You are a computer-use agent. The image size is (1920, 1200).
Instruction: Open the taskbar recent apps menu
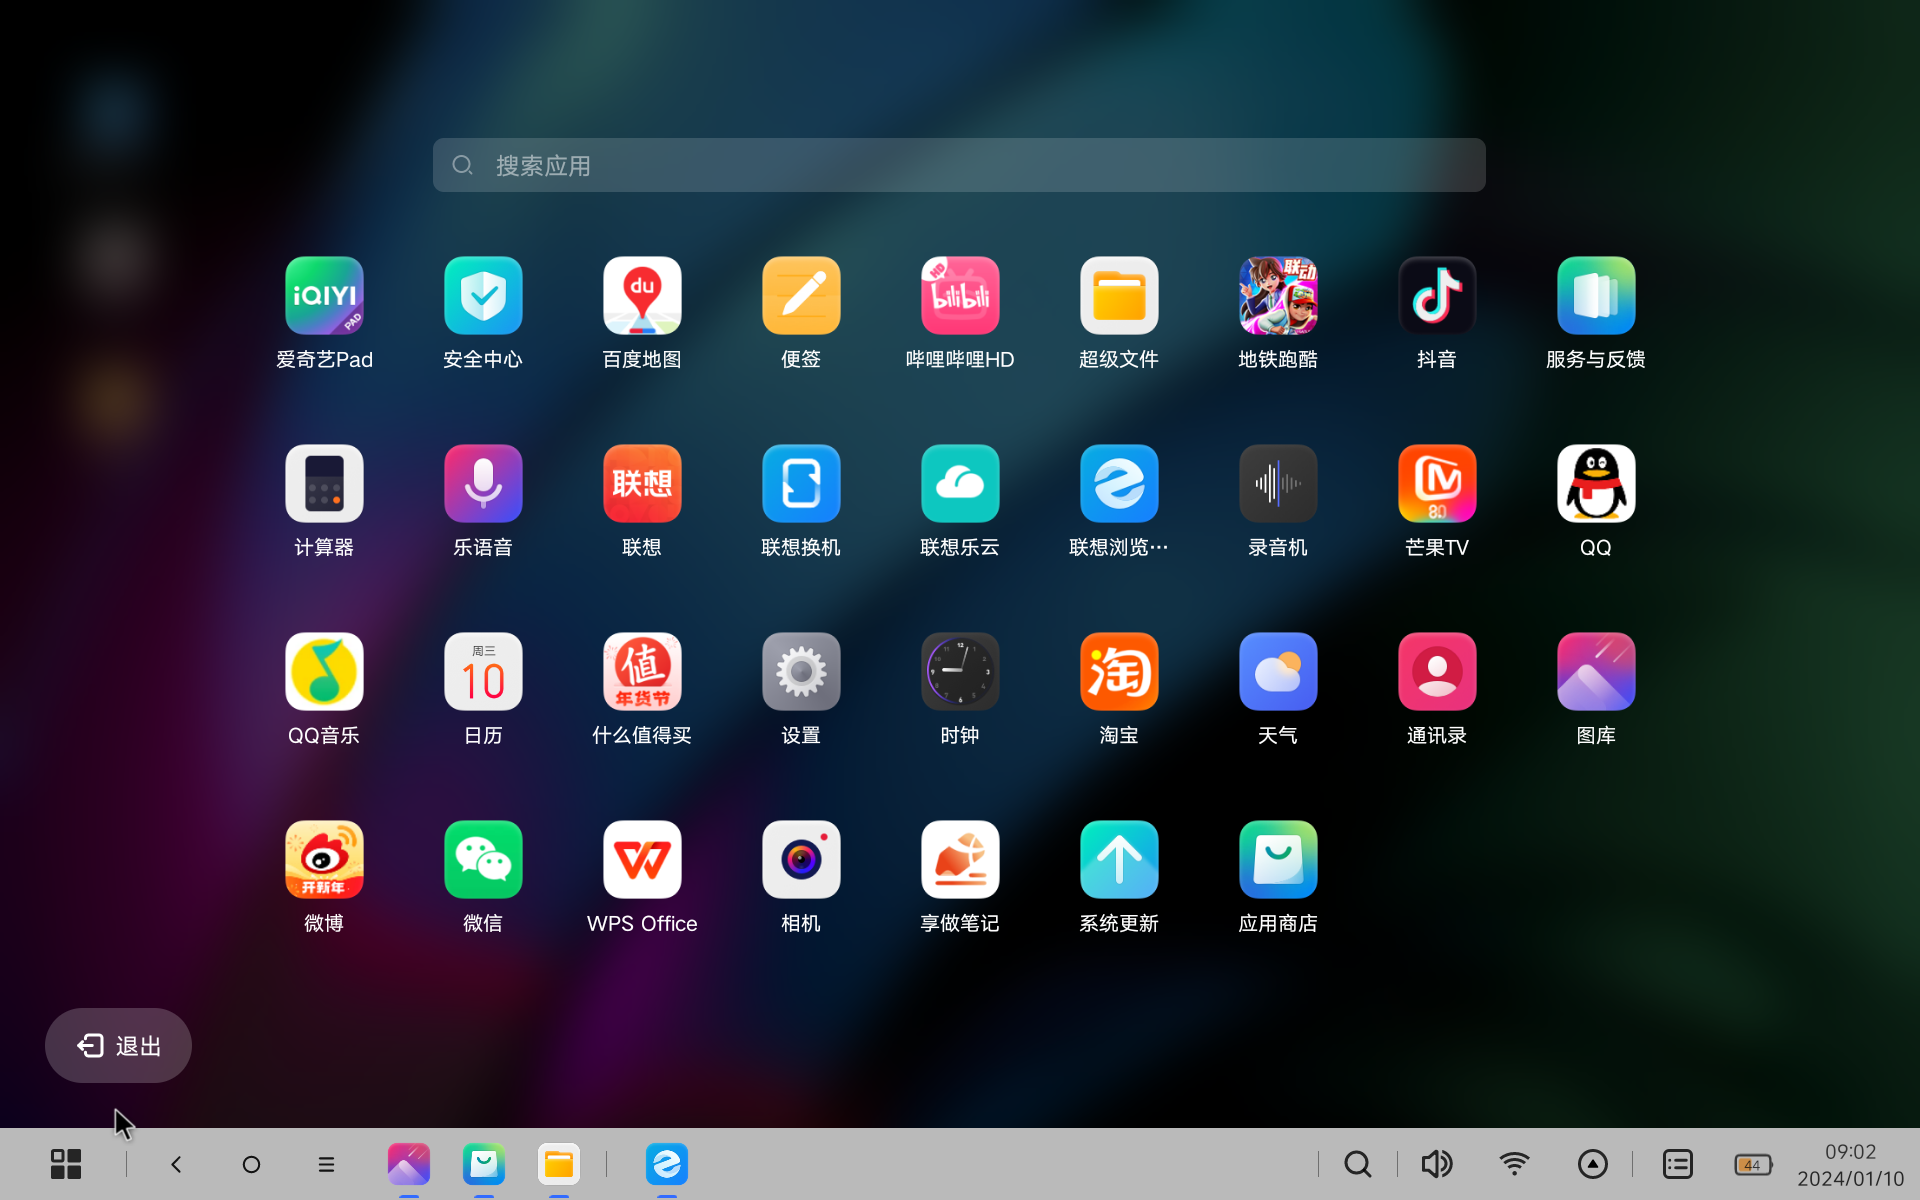326,1164
